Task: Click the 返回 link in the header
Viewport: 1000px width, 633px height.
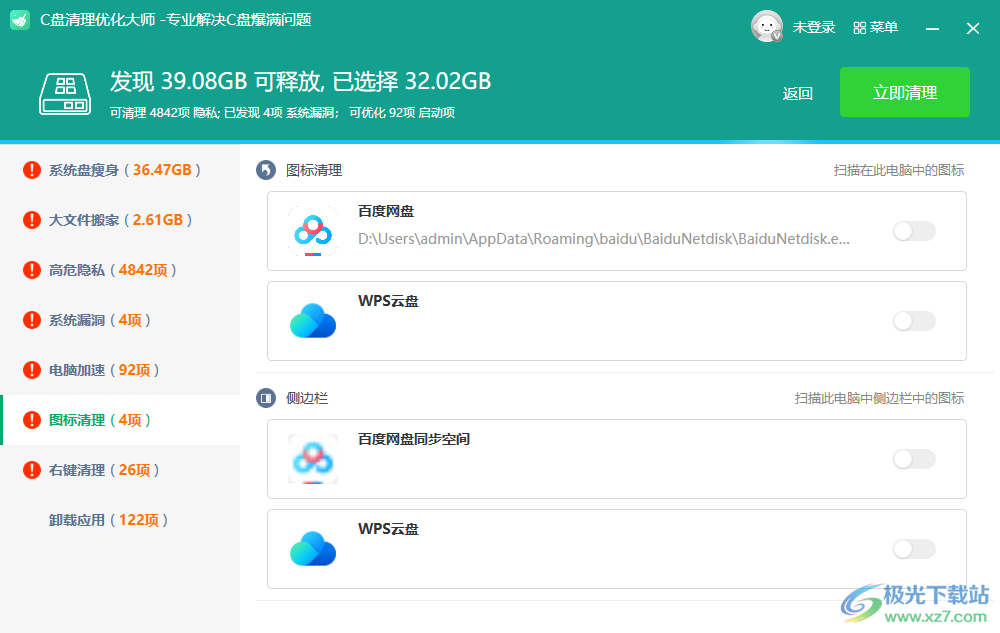Action: tap(797, 91)
